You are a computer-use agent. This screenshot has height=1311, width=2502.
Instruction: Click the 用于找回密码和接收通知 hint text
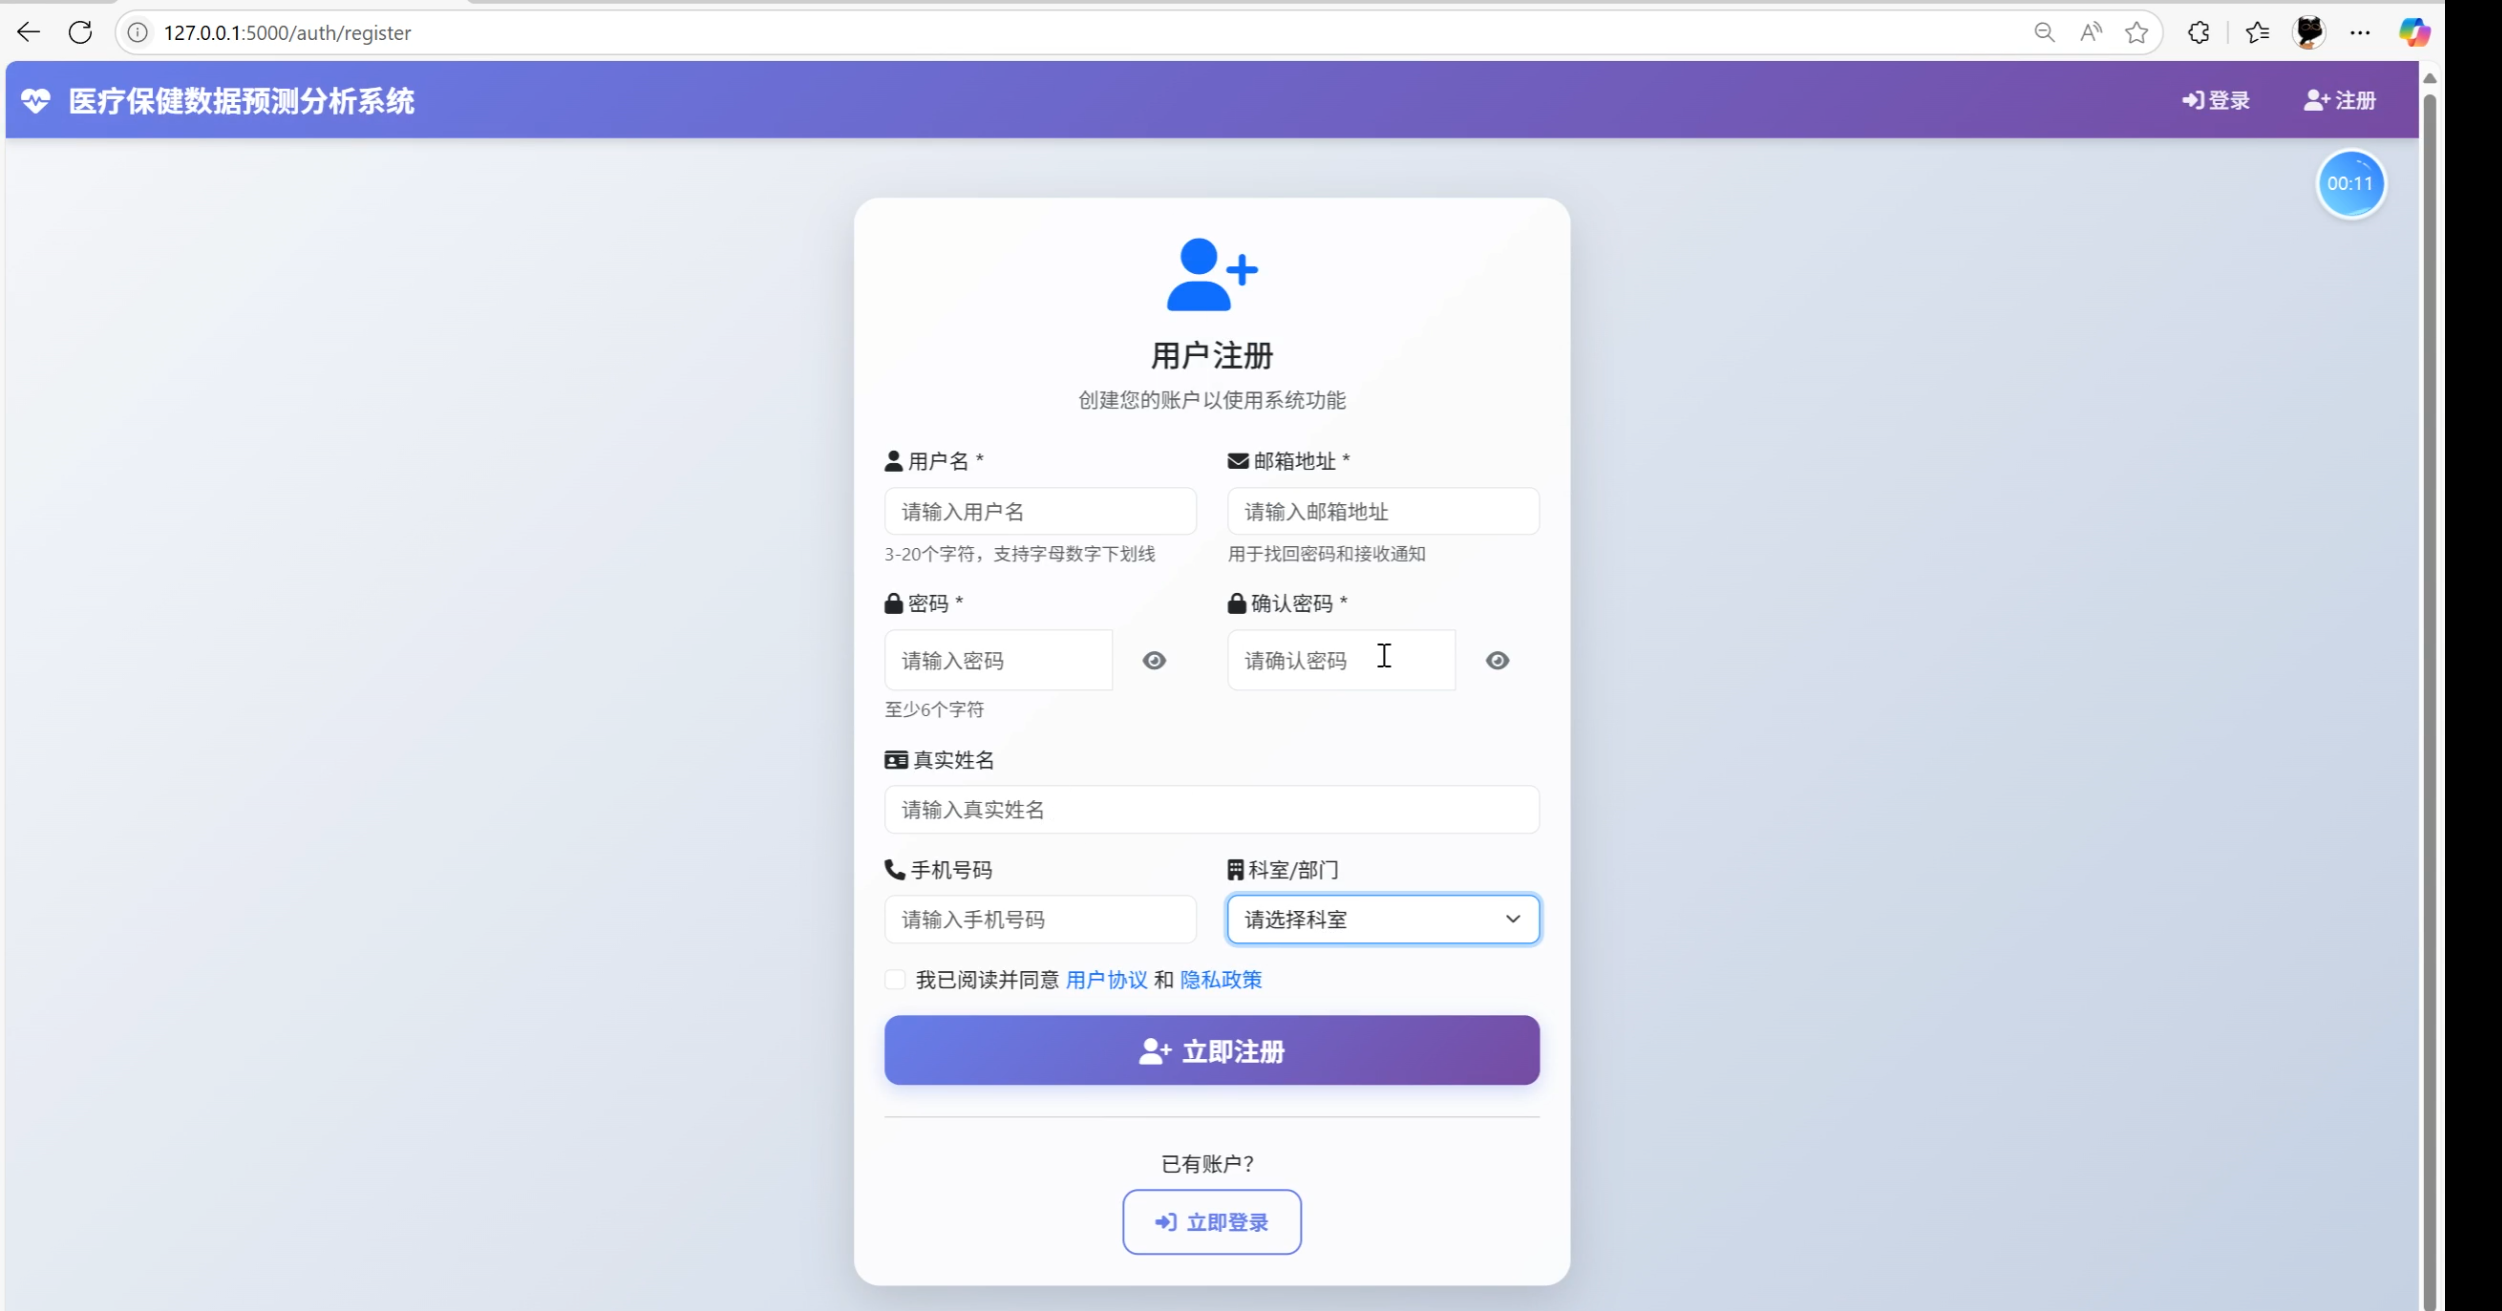[x=1327, y=554]
